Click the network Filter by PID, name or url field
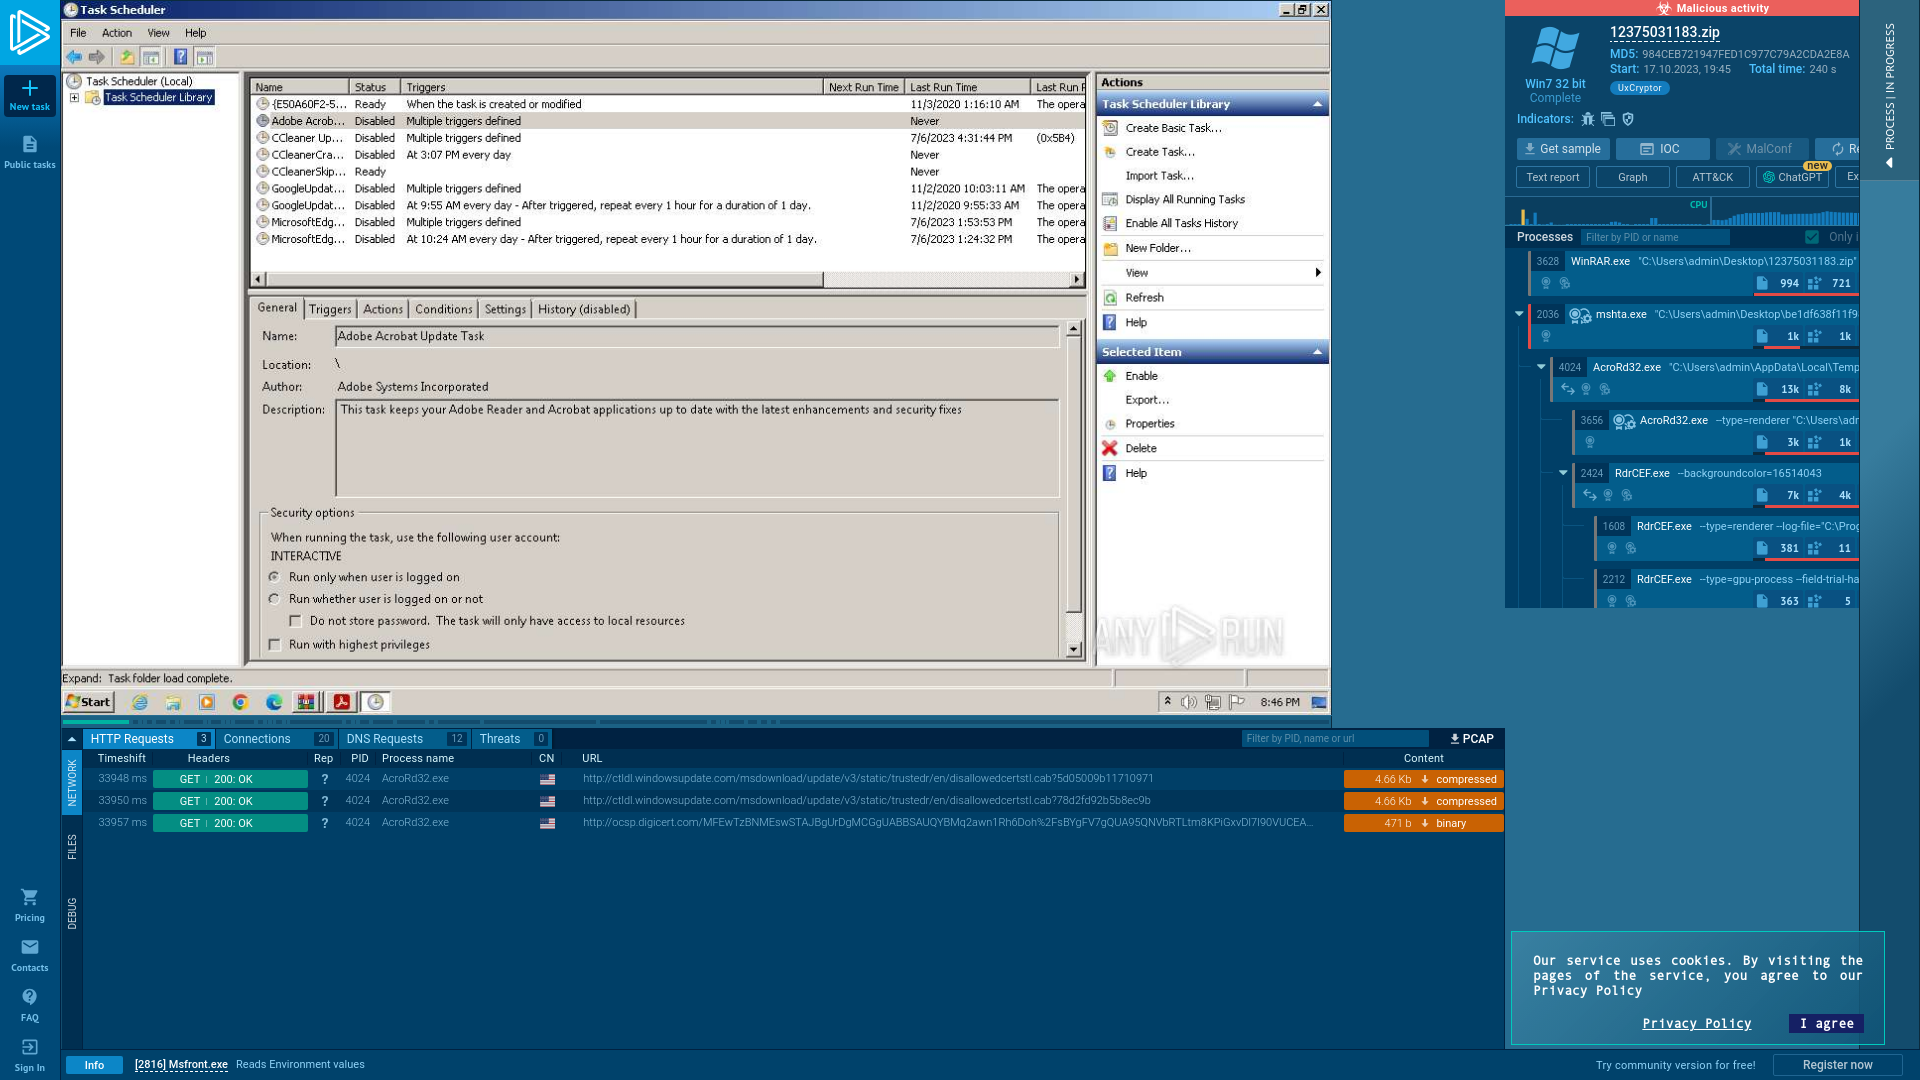This screenshot has width=1920, height=1080. 1335,739
